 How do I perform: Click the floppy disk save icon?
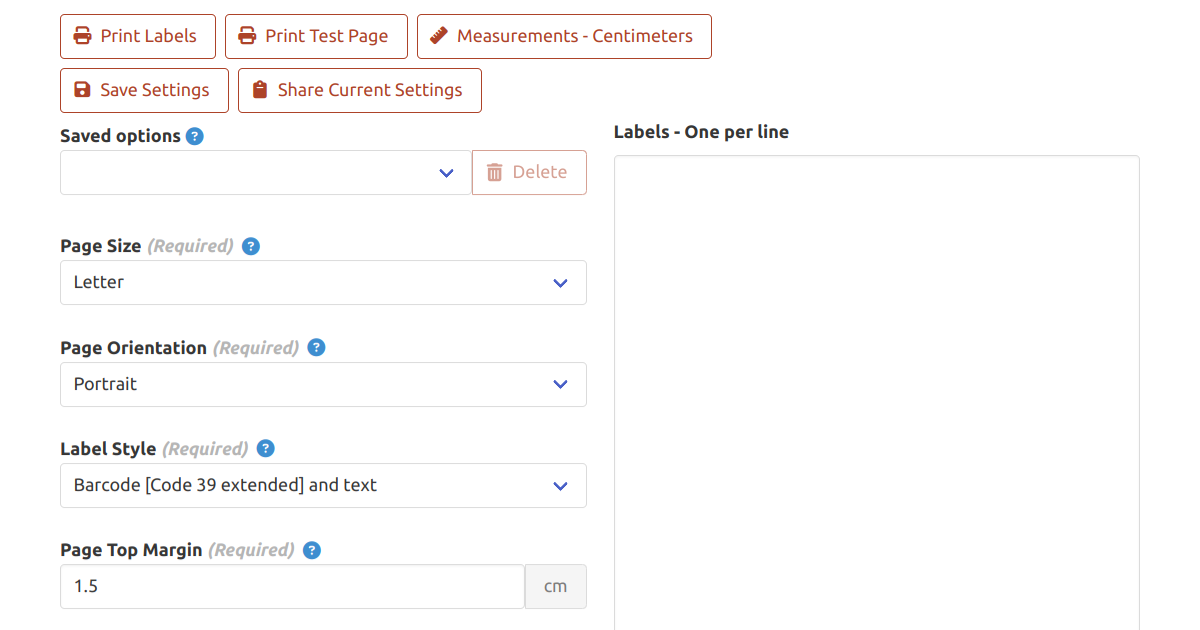click(x=83, y=90)
